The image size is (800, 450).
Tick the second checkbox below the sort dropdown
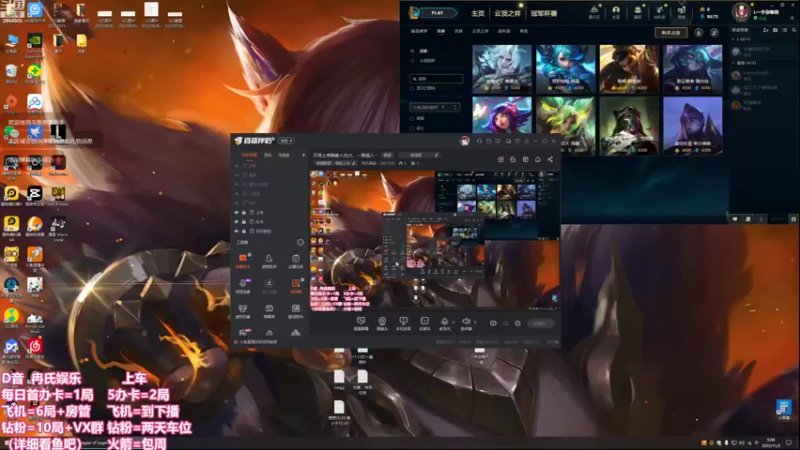click(412, 128)
